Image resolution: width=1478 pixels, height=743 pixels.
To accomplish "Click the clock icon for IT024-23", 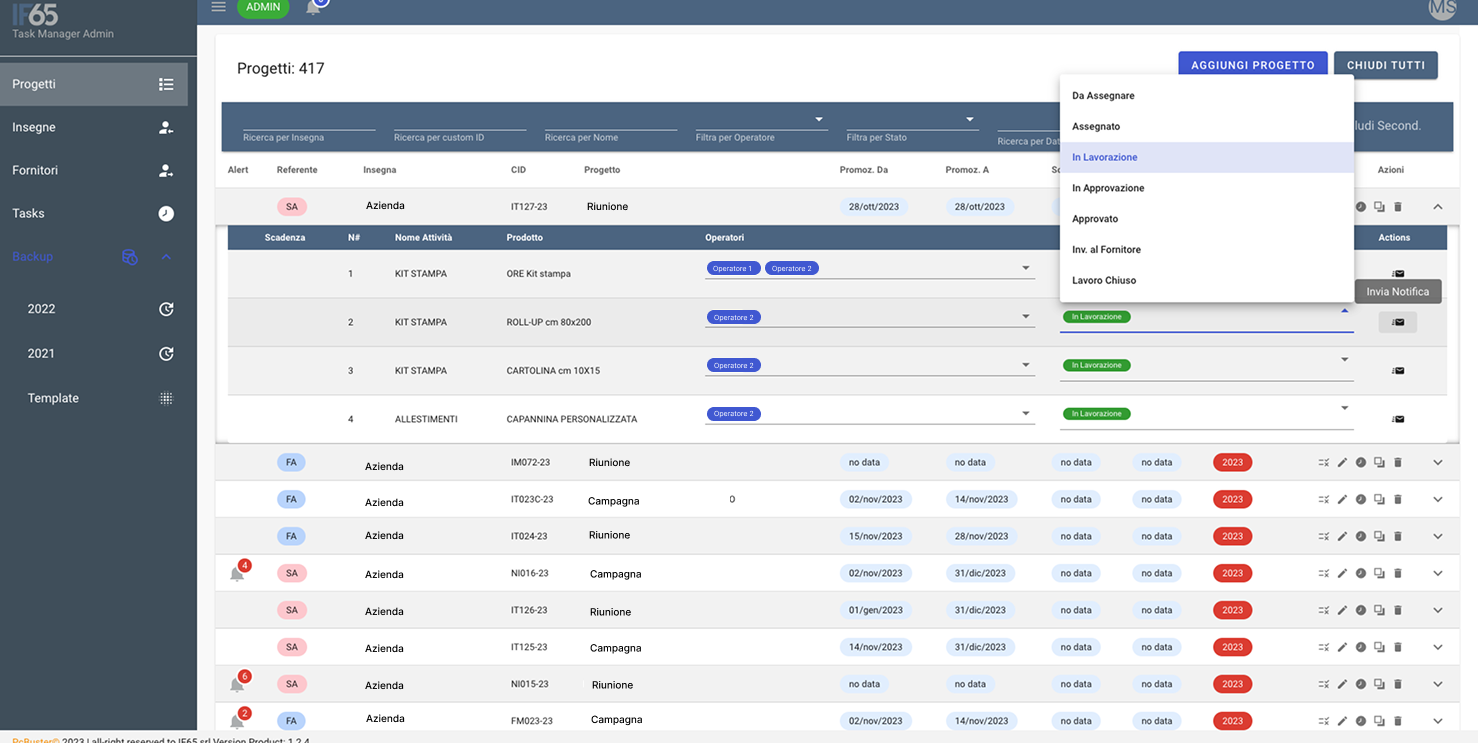I will click(x=1360, y=536).
